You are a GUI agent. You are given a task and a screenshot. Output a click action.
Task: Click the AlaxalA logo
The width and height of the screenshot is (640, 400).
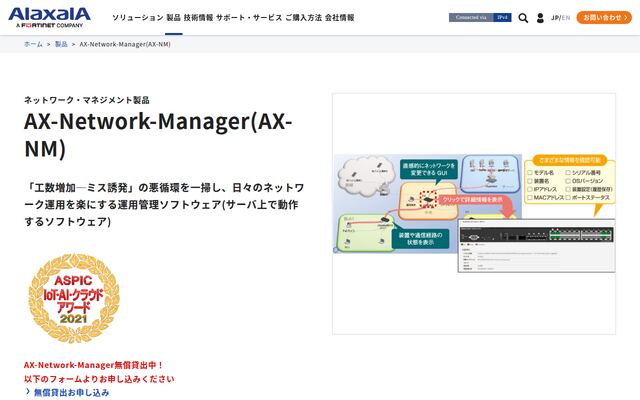tap(49, 17)
